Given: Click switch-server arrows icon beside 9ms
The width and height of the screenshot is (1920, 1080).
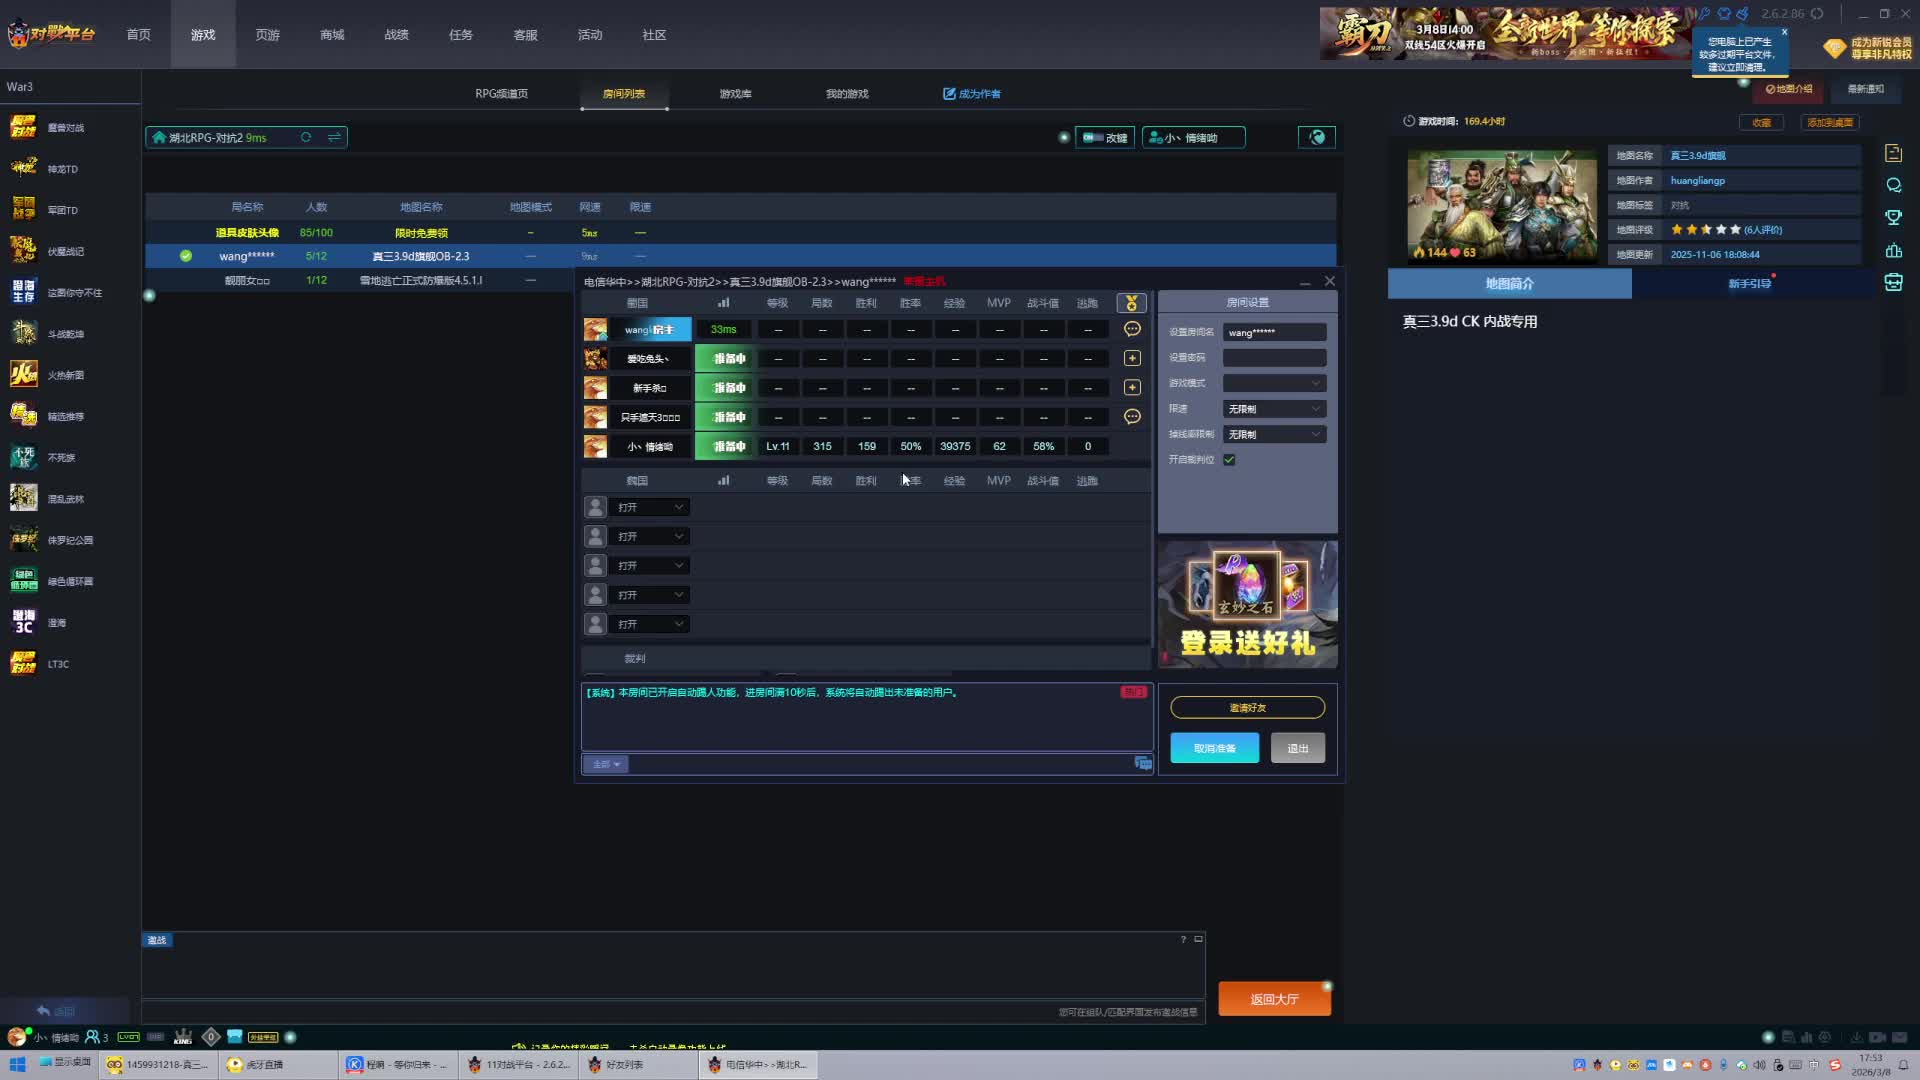Looking at the screenshot, I should (334, 137).
